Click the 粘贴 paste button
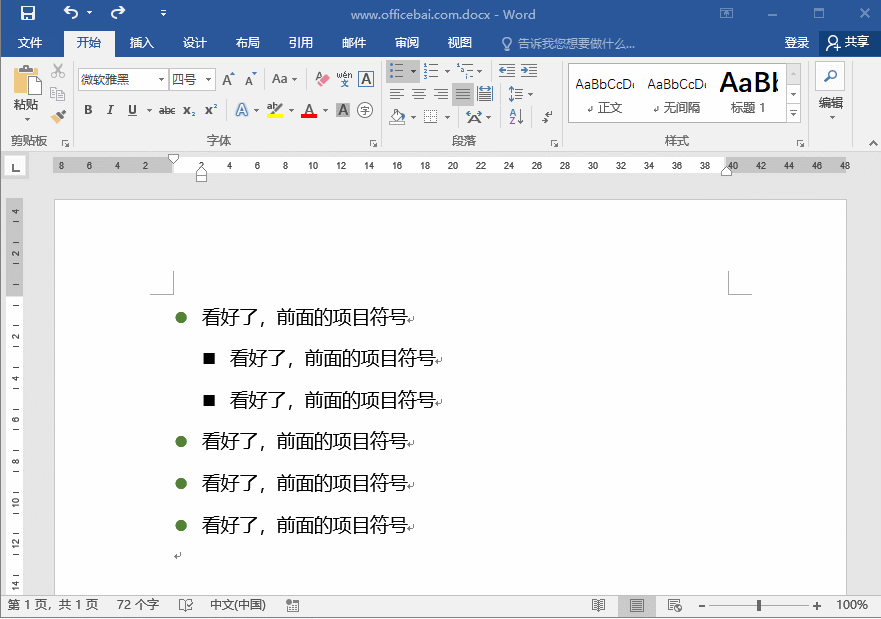Screen dimensions: 881x619 pyautogui.click(x=26, y=93)
